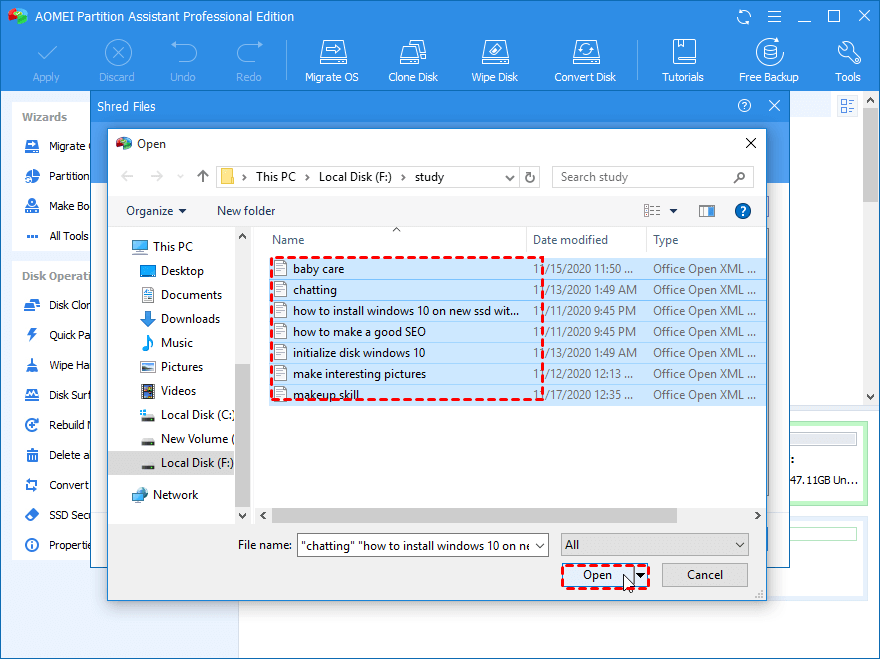Open the view options dropdown arrow
This screenshot has width=880, height=659.
click(x=673, y=211)
